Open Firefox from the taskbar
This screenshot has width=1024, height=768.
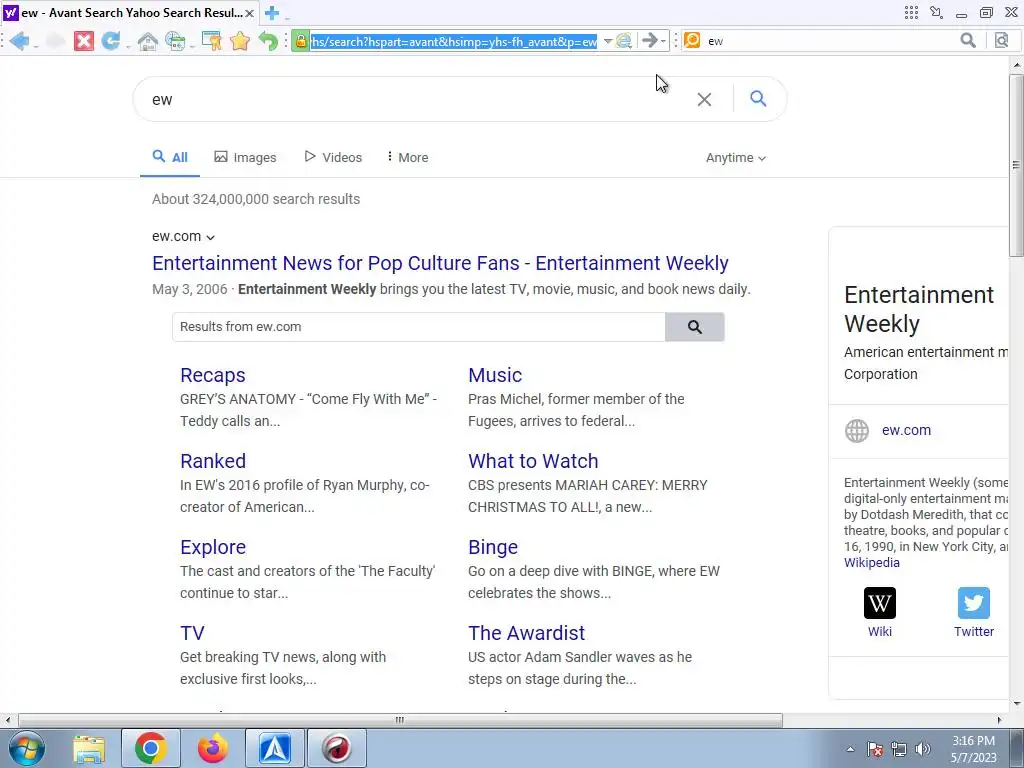tap(213, 748)
